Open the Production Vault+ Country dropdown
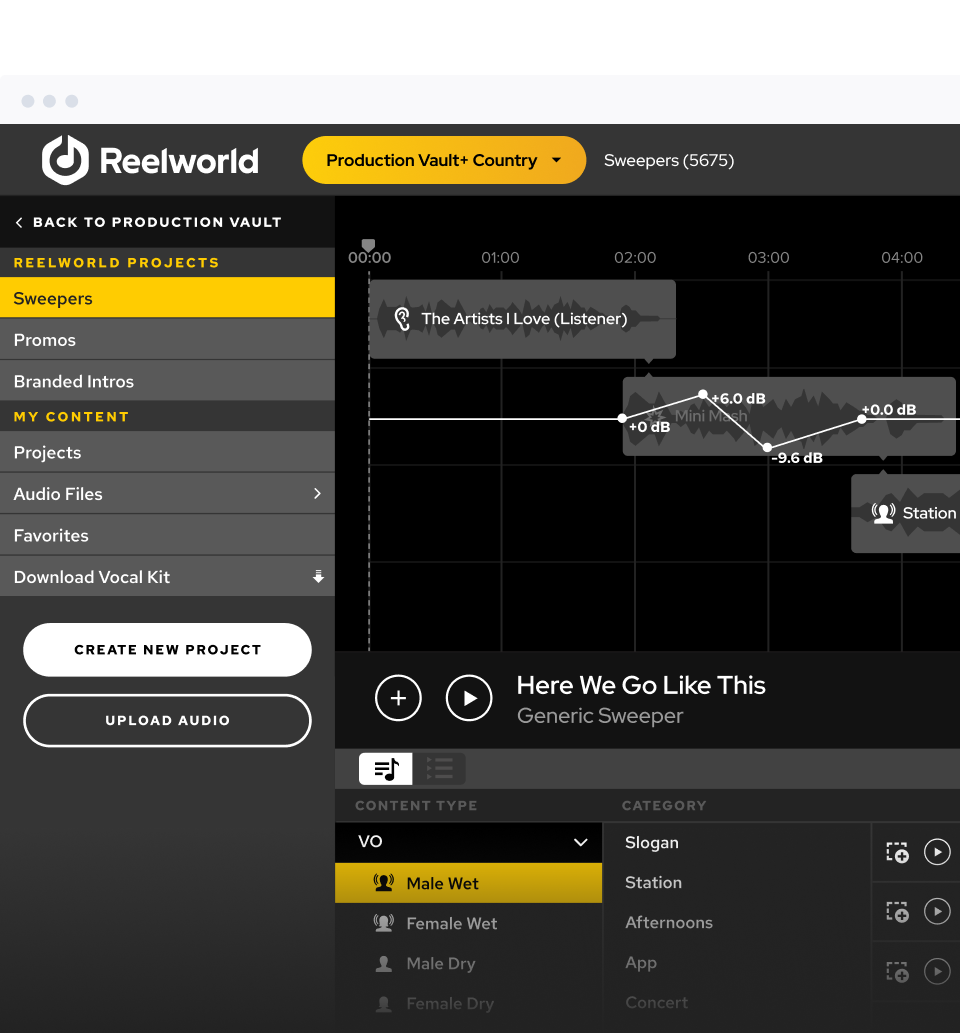The width and height of the screenshot is (960, 1033). [444, 160]
